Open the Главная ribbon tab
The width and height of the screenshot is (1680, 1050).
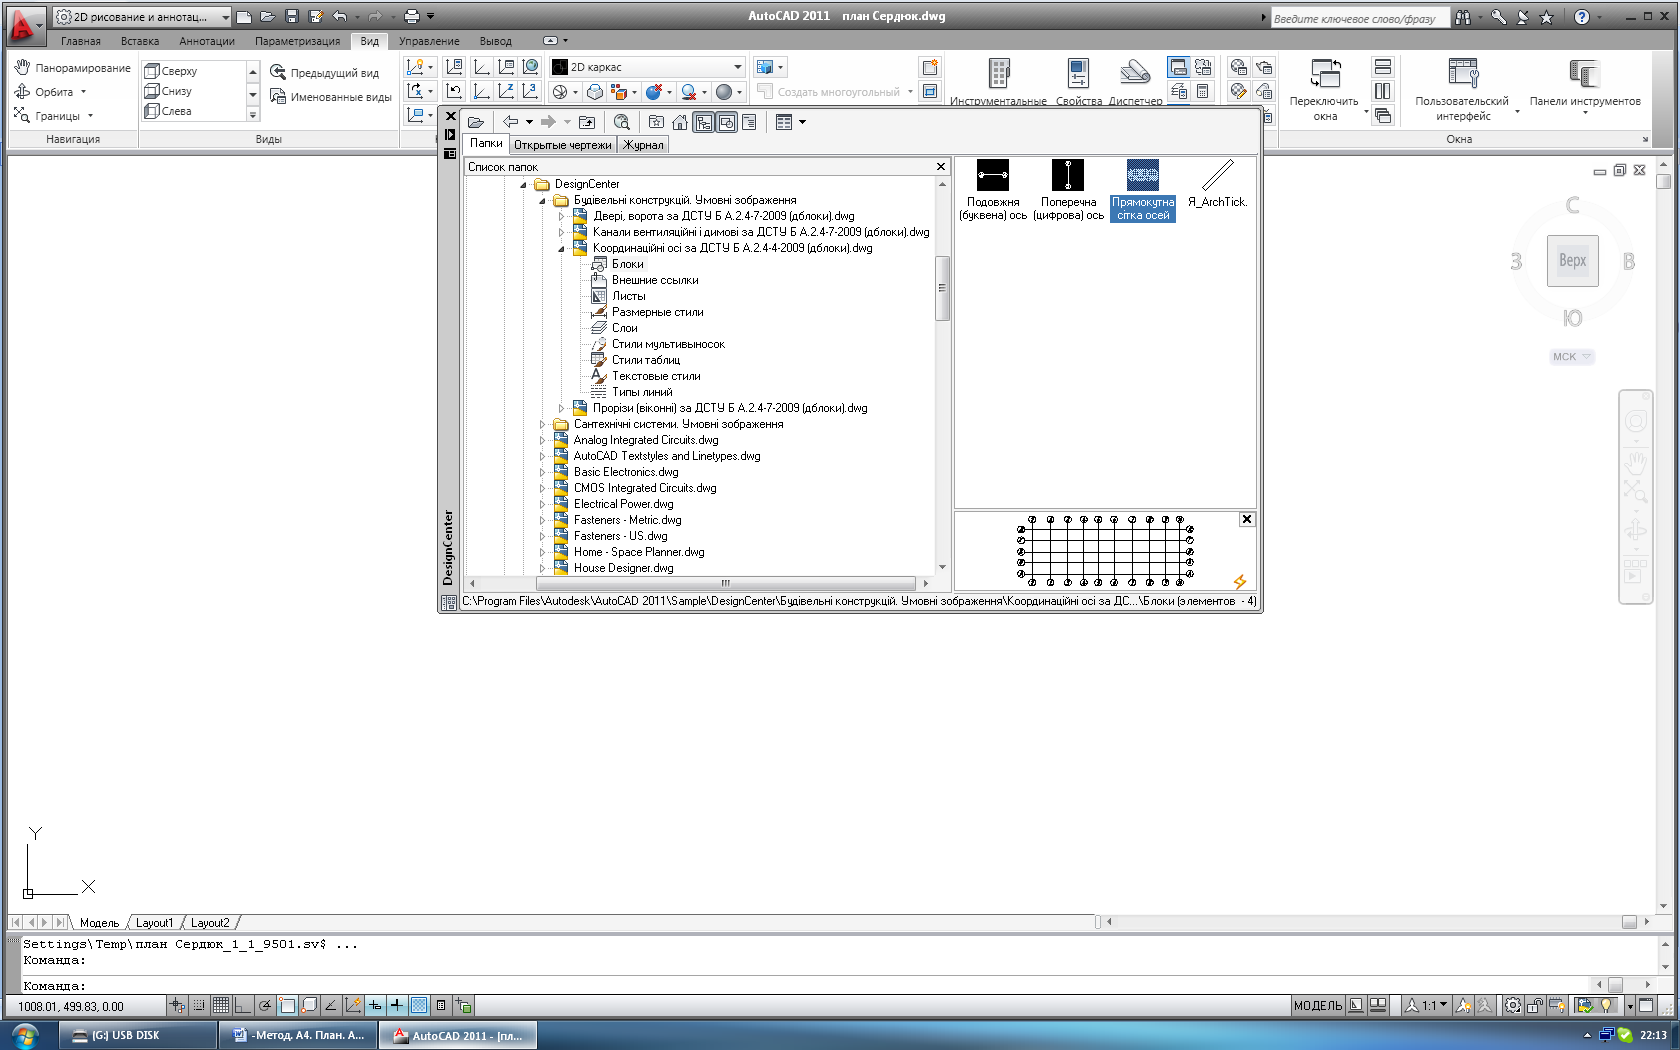pyautogui.click(x=81, y=41)
